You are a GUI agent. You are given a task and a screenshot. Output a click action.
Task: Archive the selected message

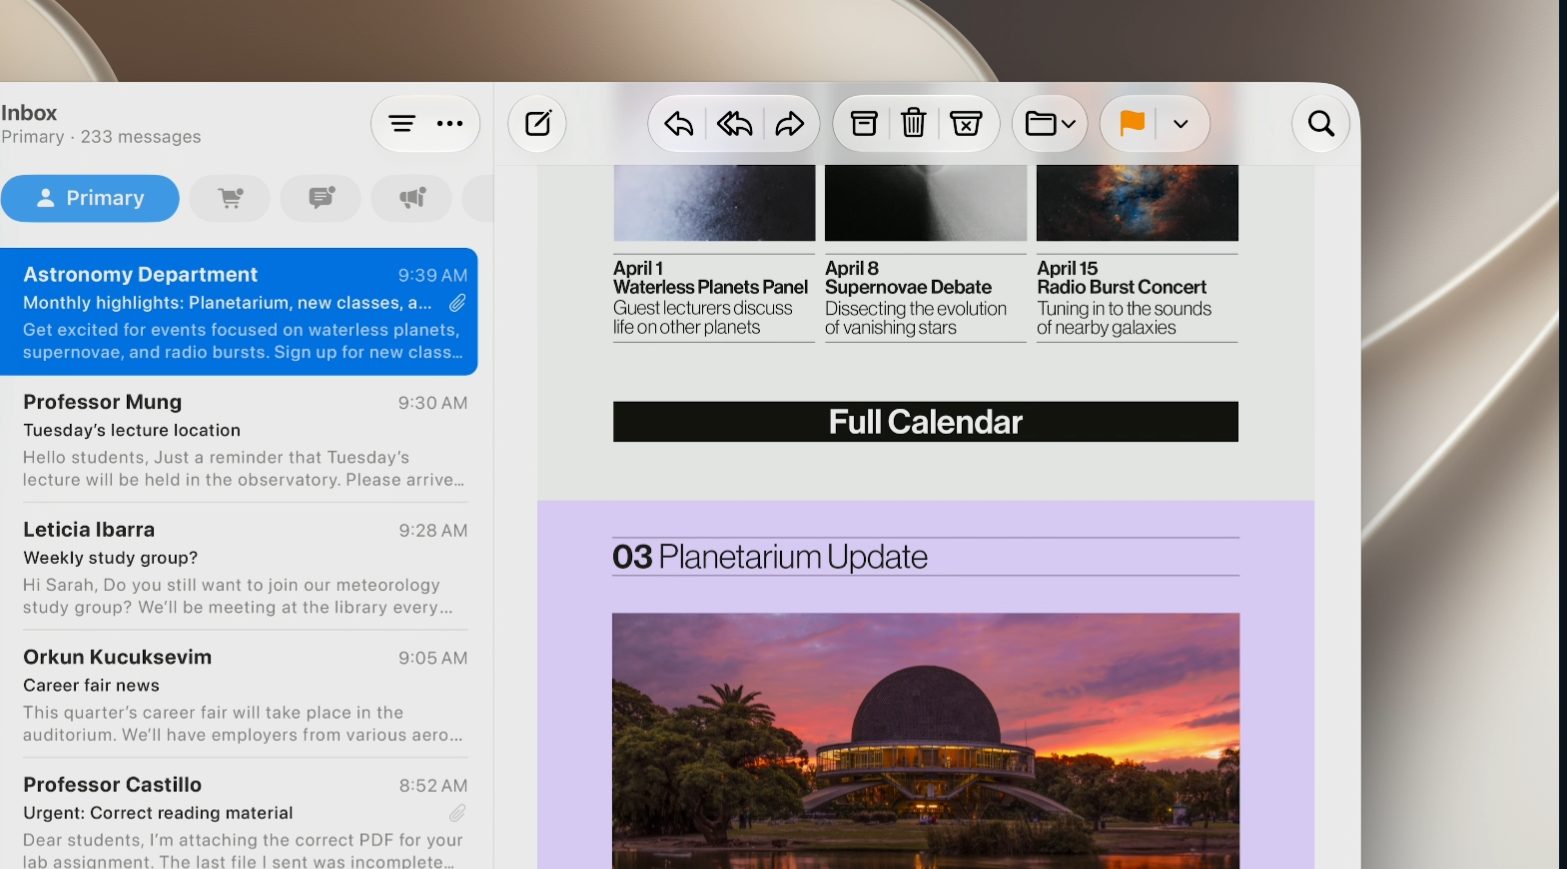tap(864, 124)
